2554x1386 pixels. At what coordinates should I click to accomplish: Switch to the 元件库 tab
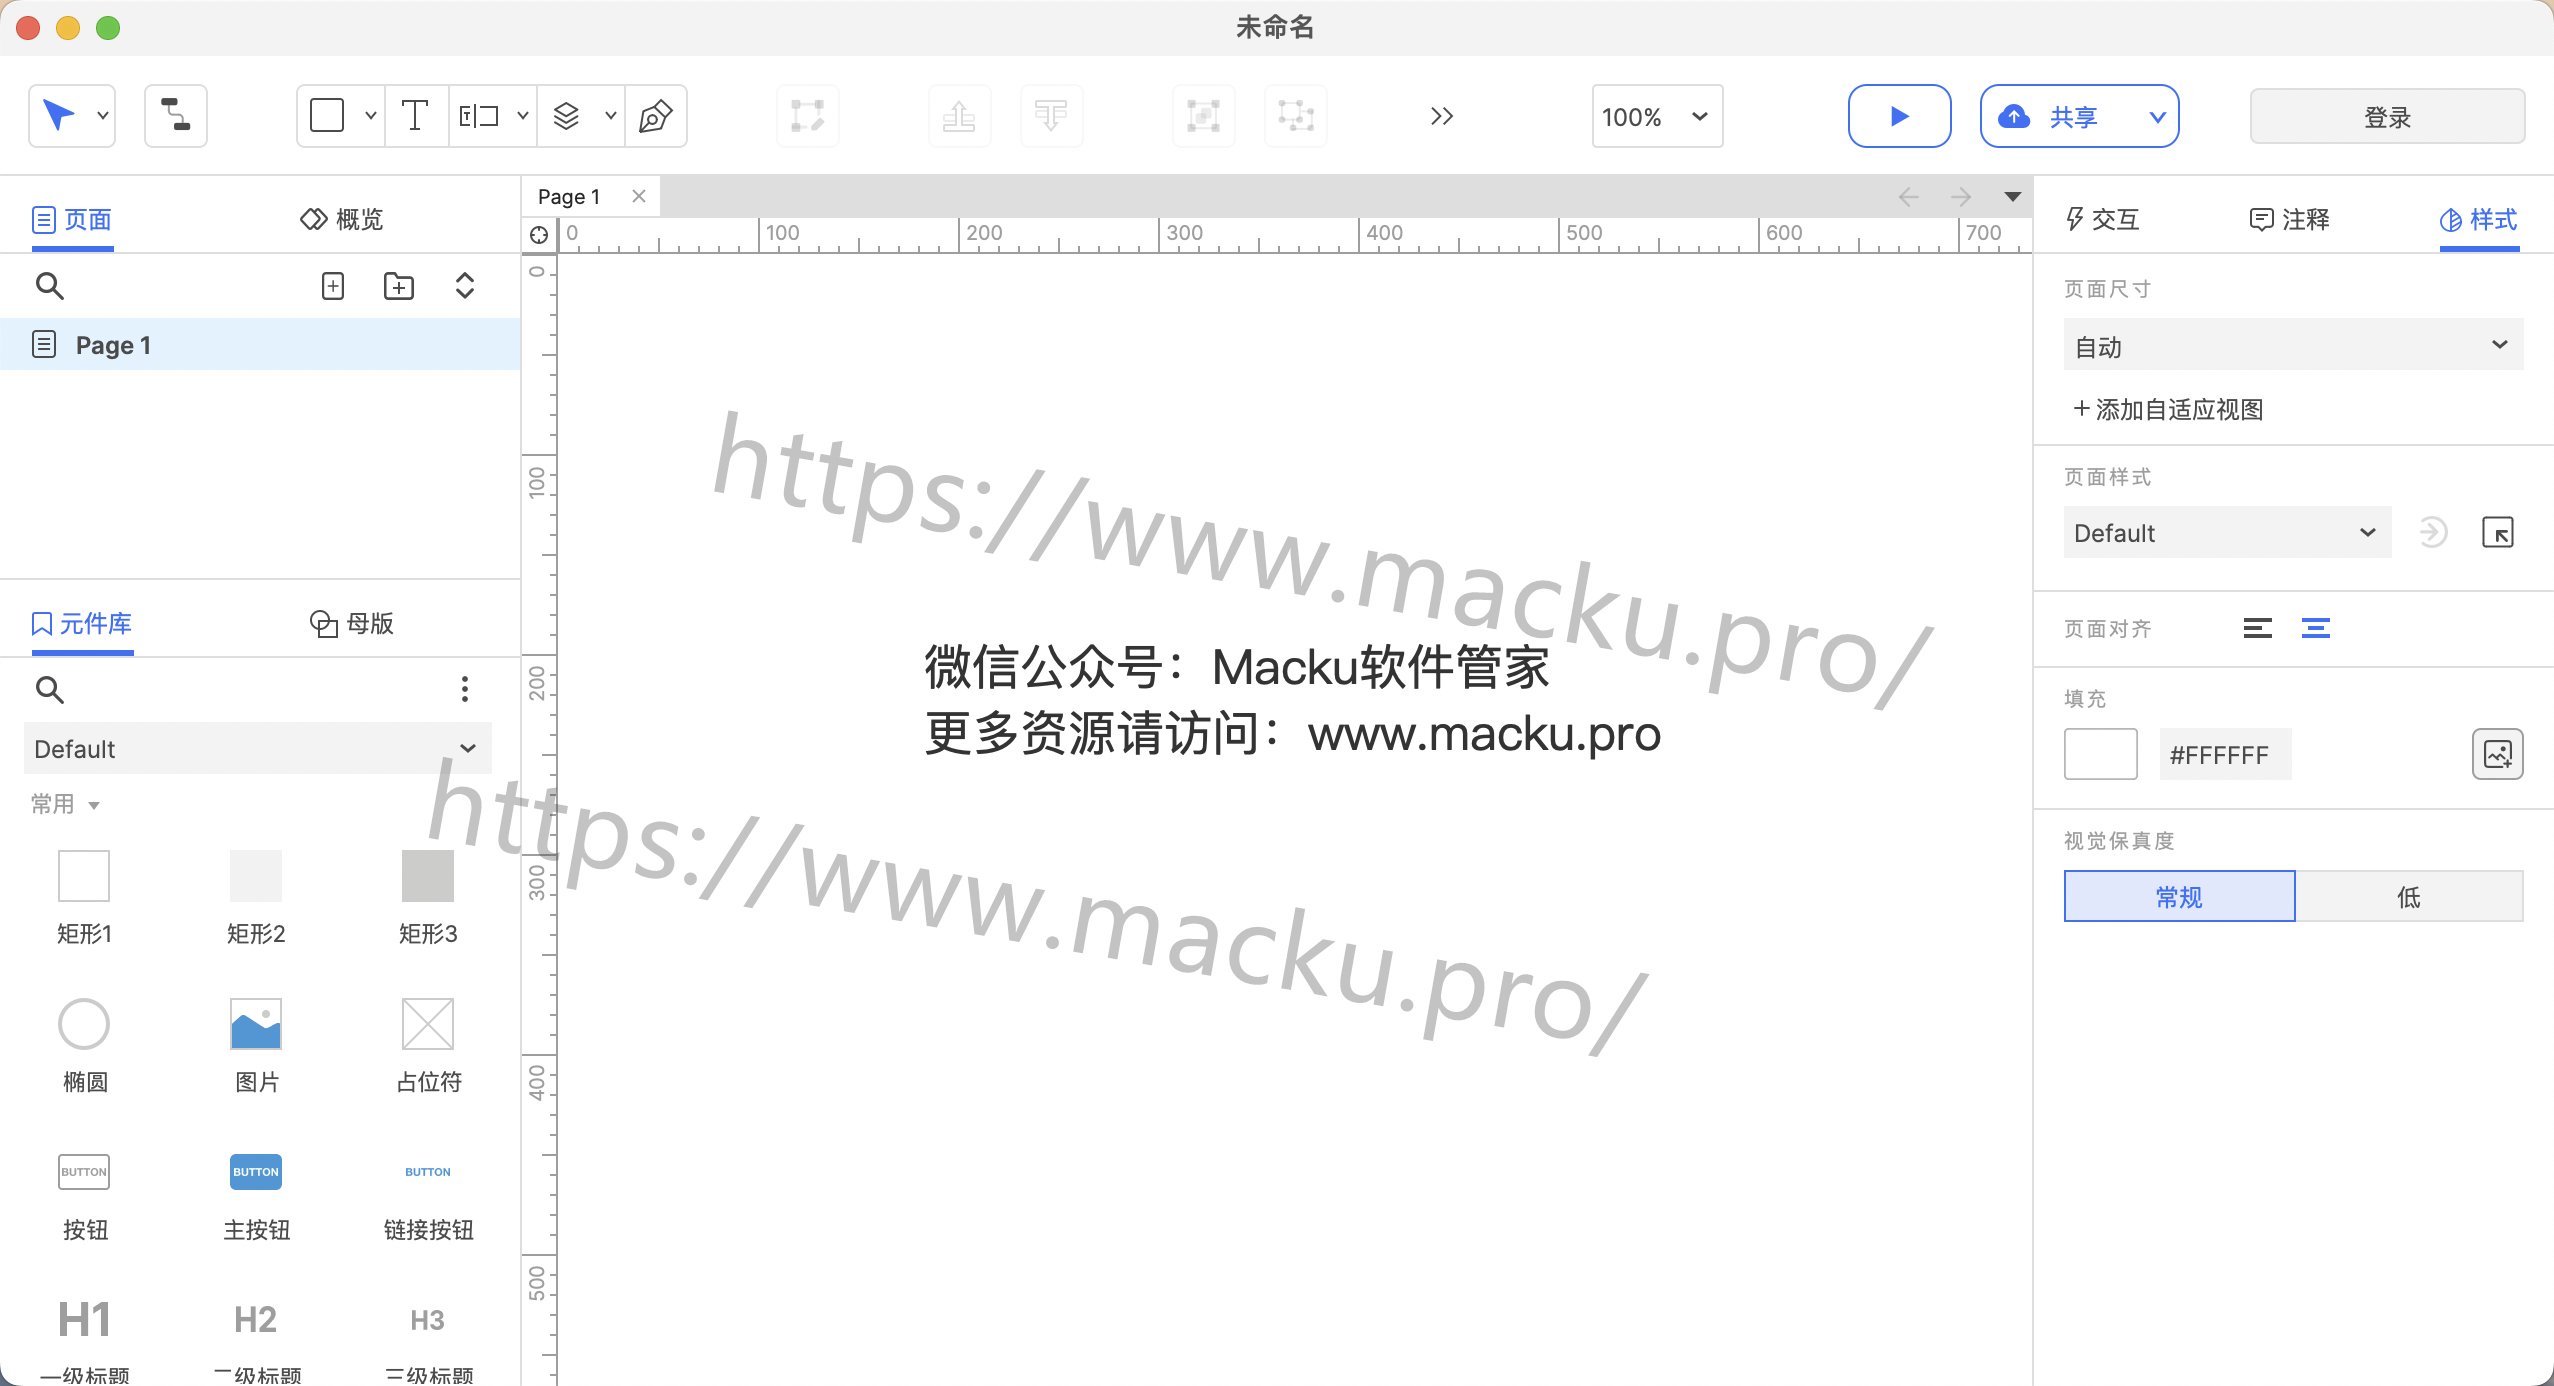(x=82, y=623)
